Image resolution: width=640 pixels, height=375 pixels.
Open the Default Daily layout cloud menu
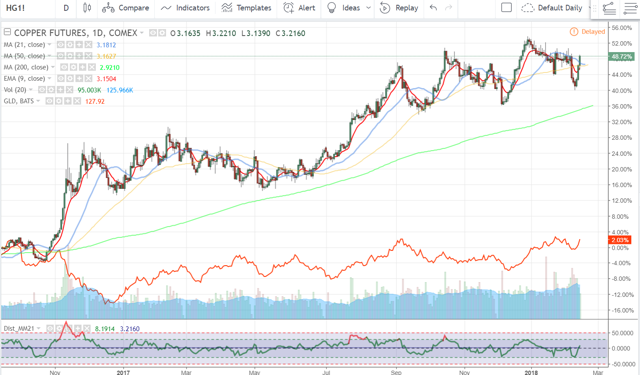552,8
